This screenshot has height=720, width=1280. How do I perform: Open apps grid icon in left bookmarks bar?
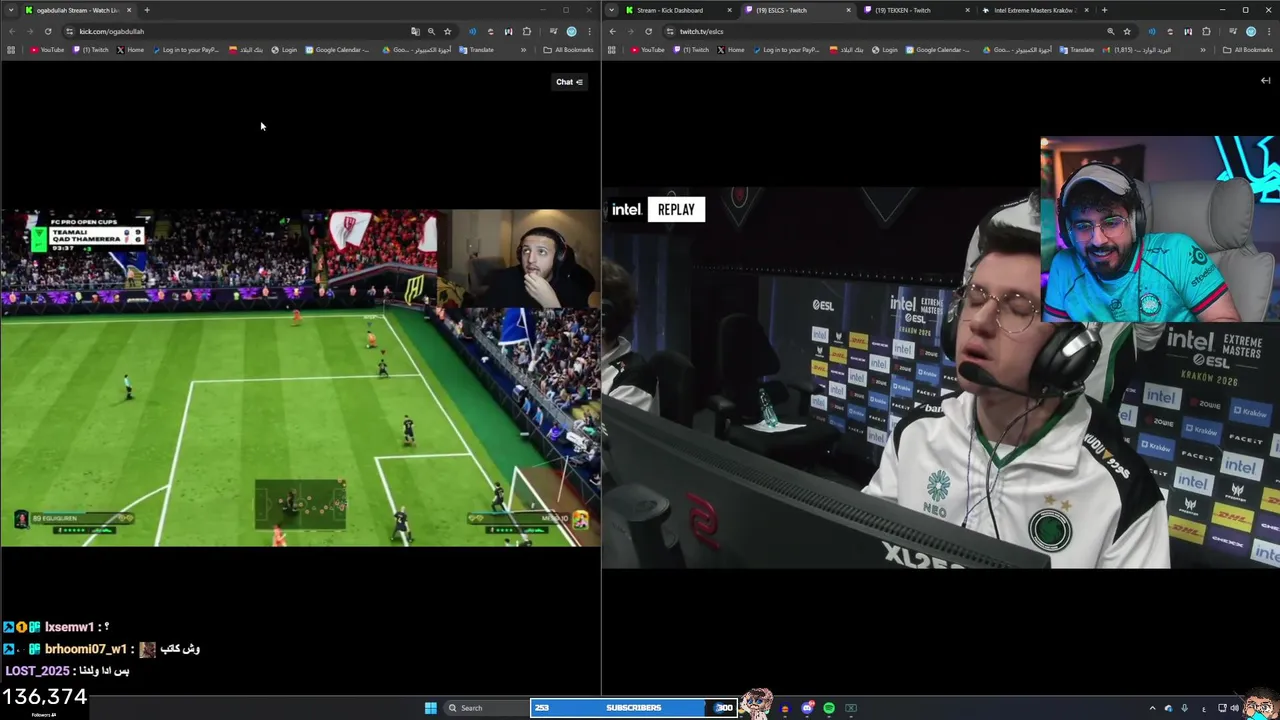(x=11, y=50)
